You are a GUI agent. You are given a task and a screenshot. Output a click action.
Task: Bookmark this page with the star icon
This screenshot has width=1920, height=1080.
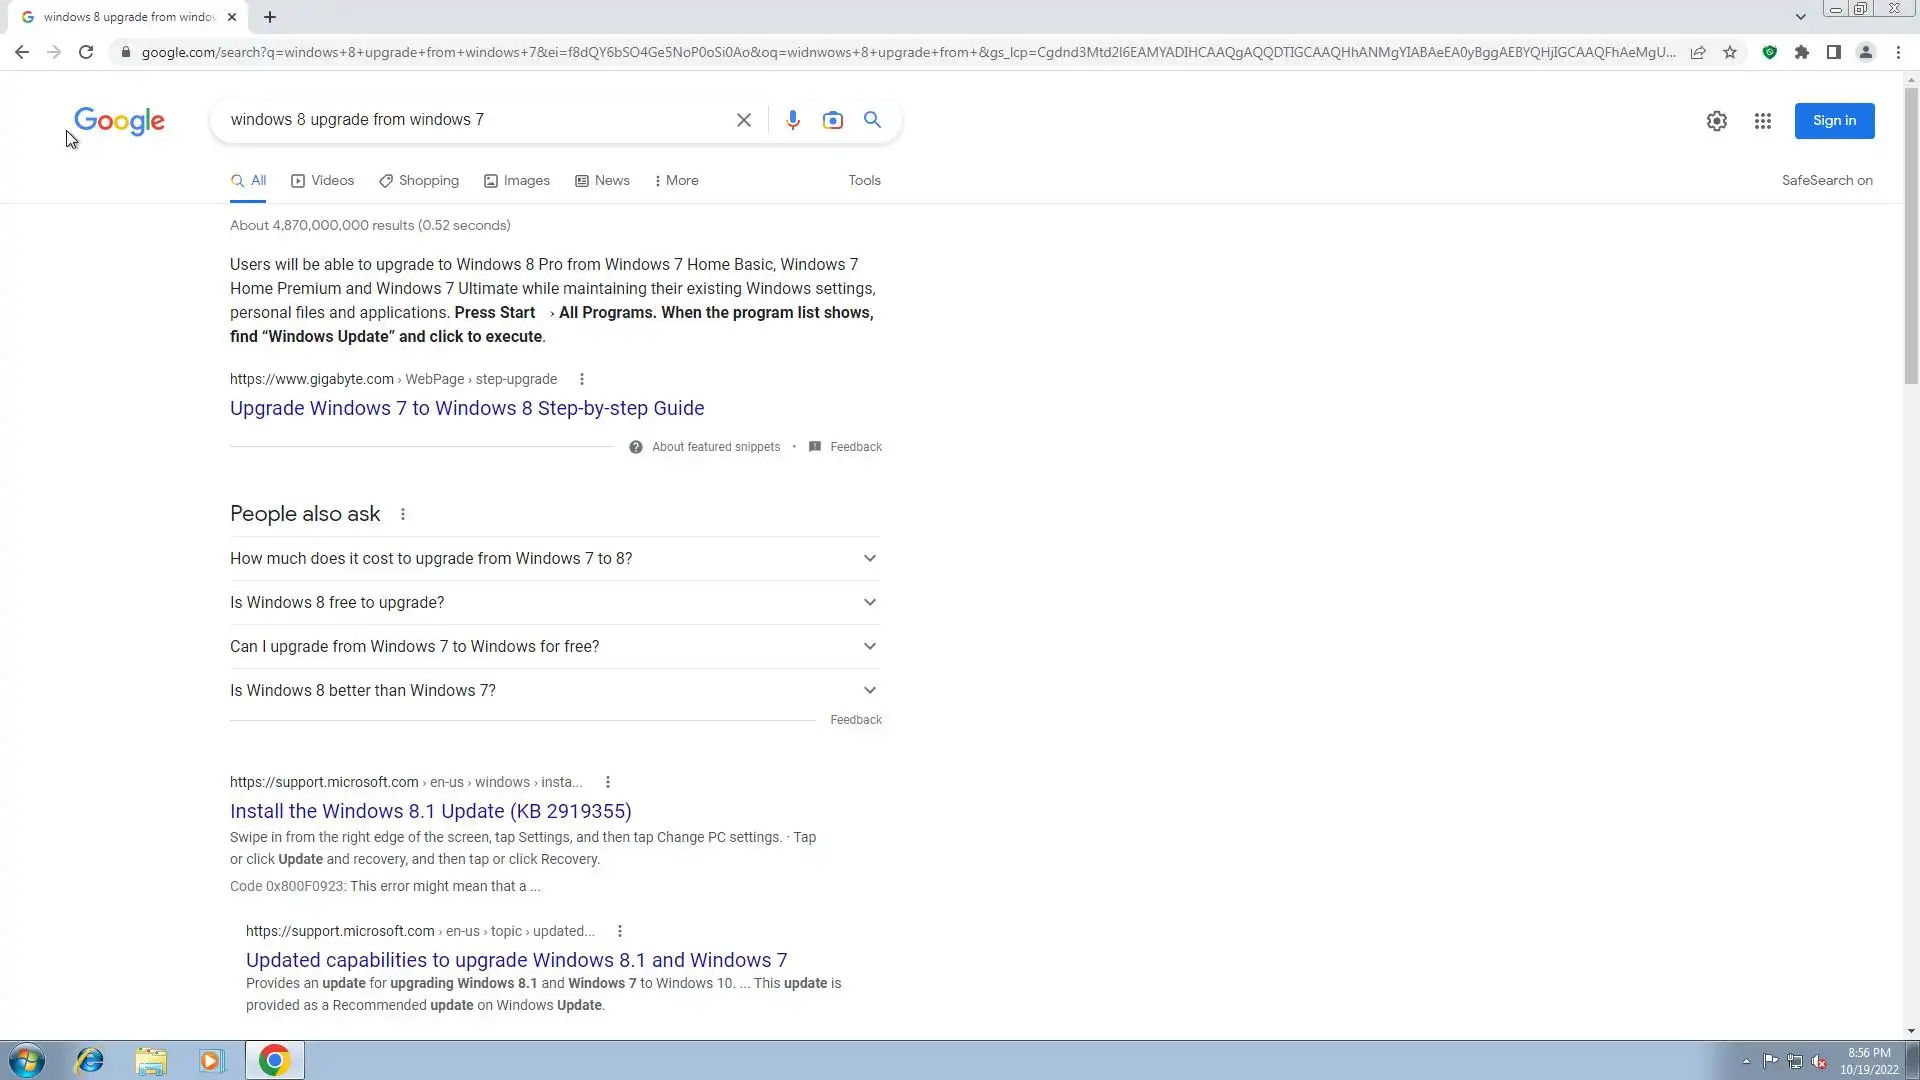coord(1730,52)
